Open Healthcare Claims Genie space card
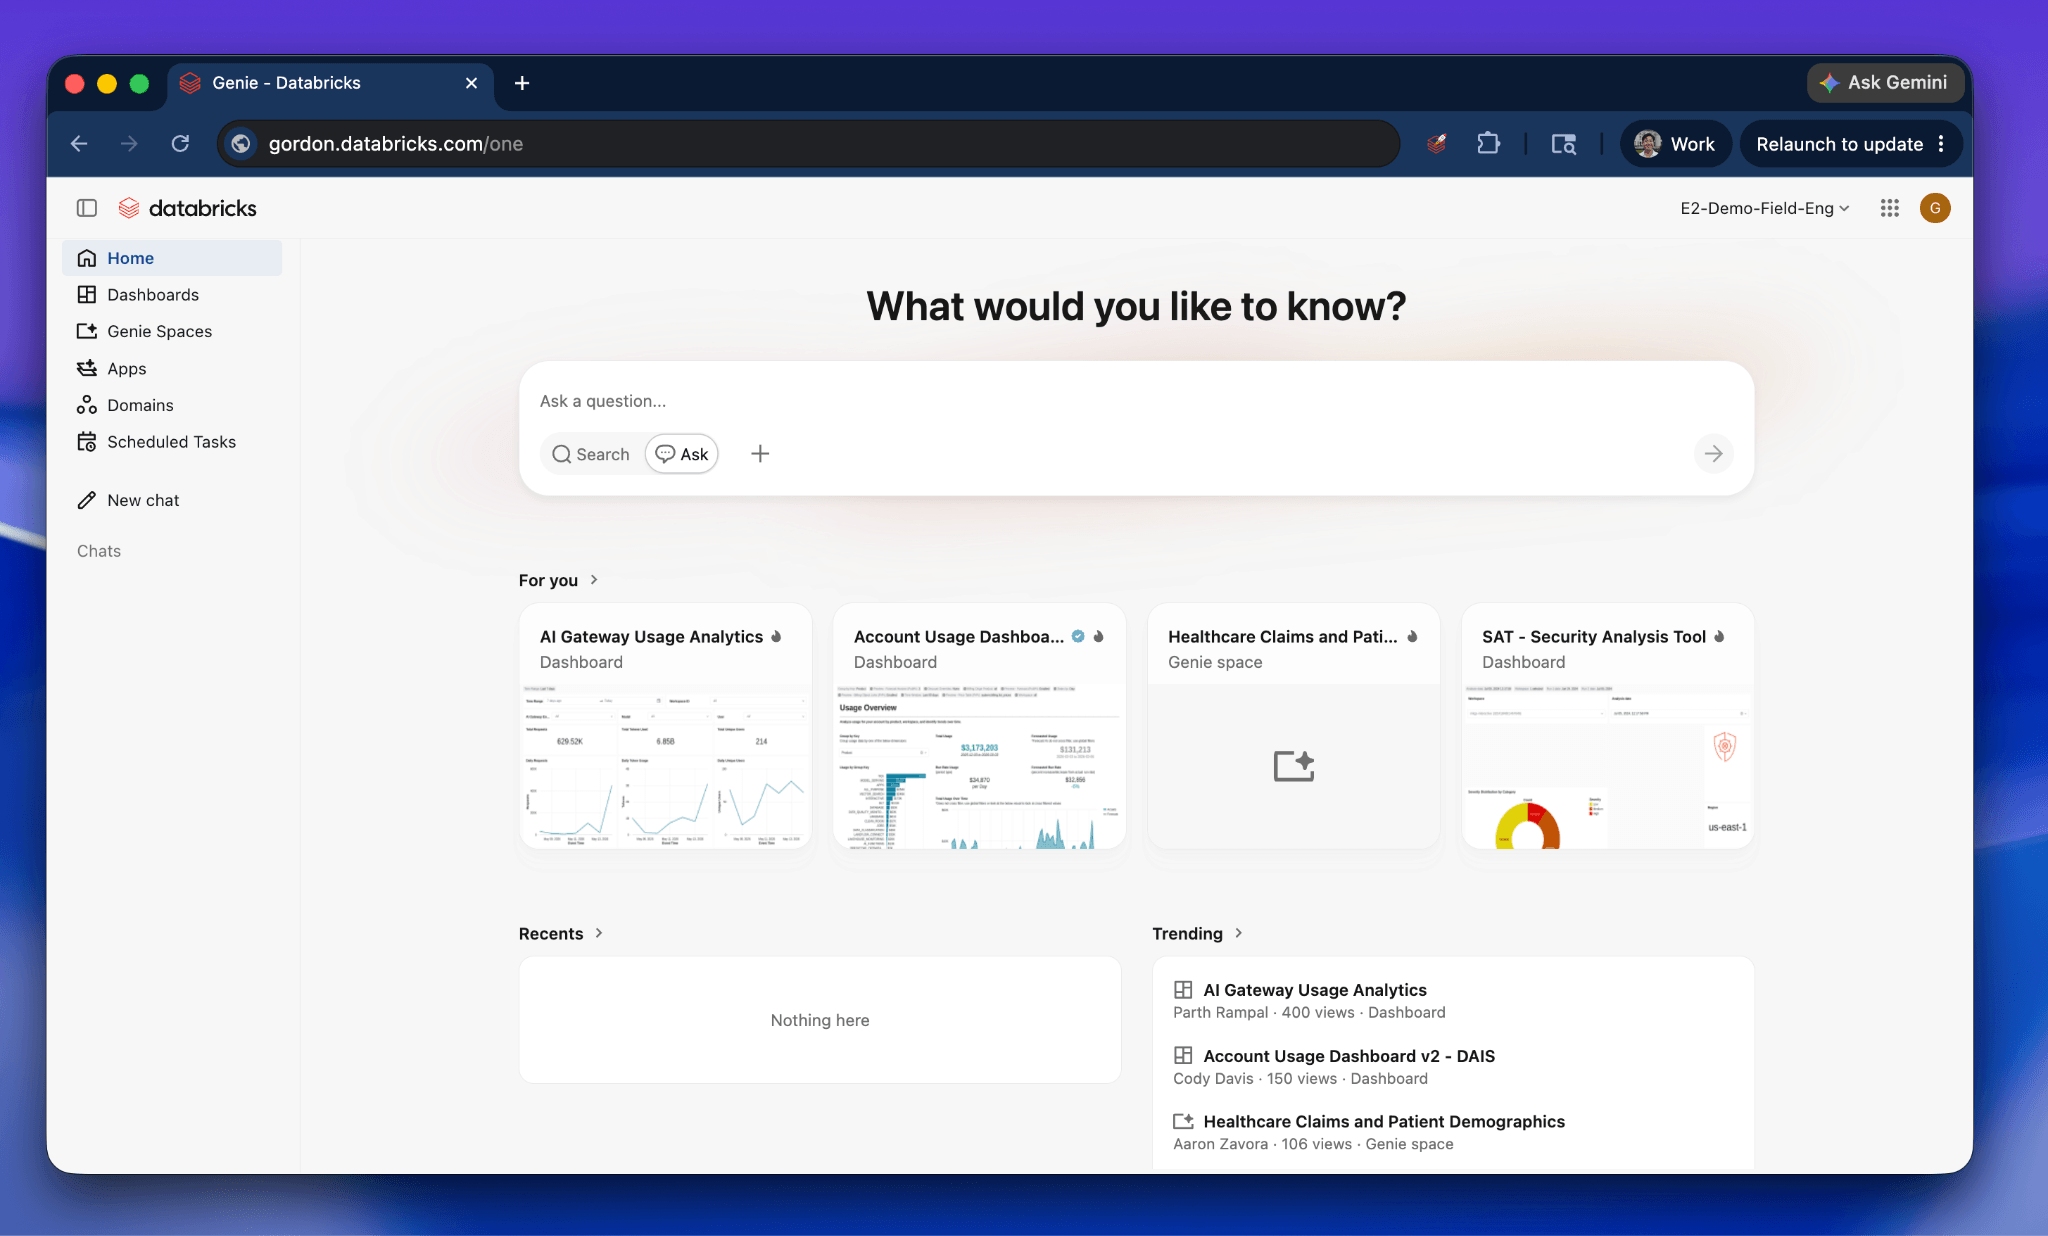 [1294, 726]
